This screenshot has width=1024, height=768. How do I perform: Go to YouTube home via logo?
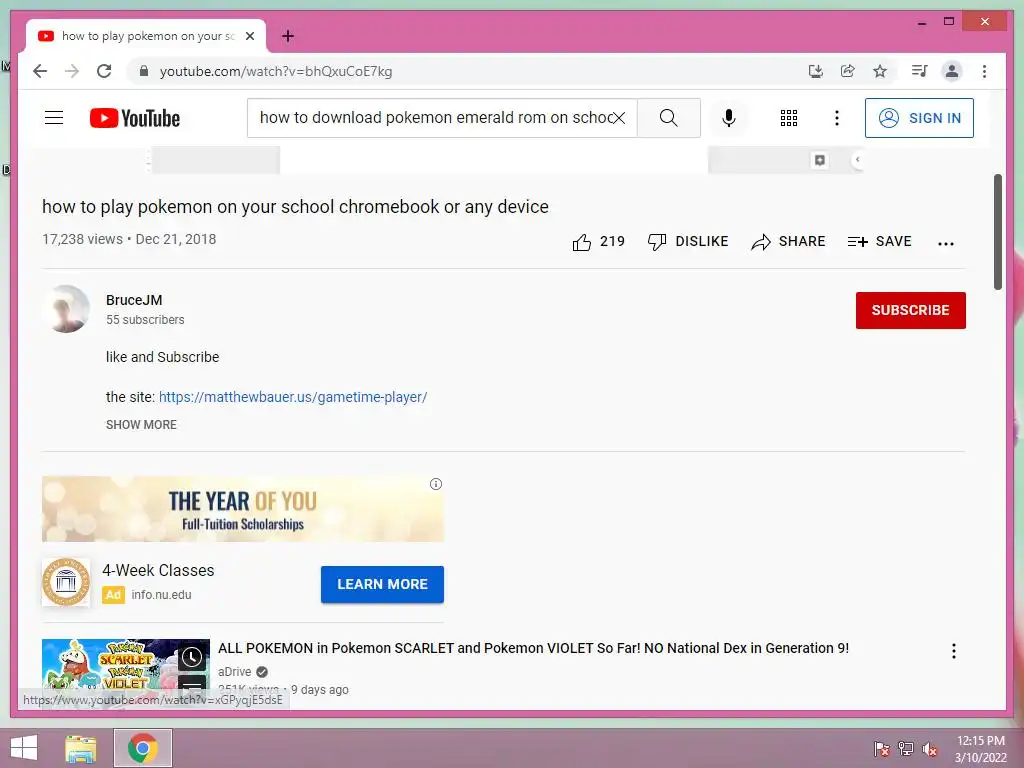(135, 118)
